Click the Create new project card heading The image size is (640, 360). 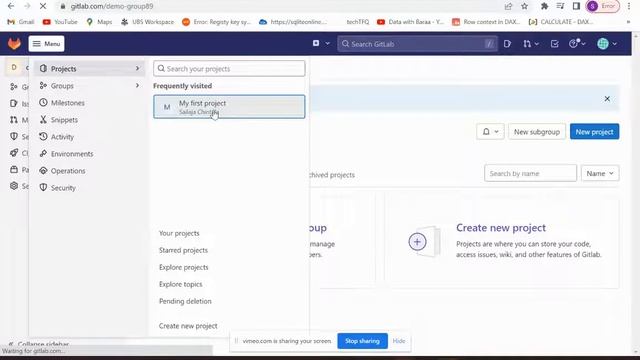[501, 228]
